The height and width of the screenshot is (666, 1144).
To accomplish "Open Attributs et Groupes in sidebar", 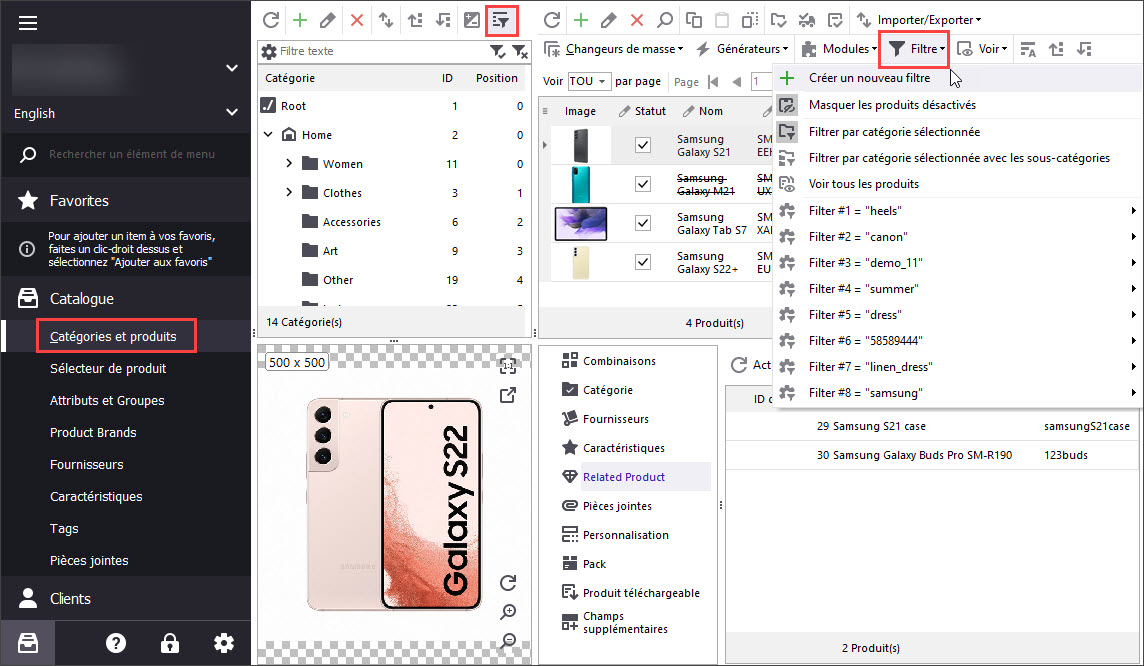I will pyautogui.click(x=107, y=400).
